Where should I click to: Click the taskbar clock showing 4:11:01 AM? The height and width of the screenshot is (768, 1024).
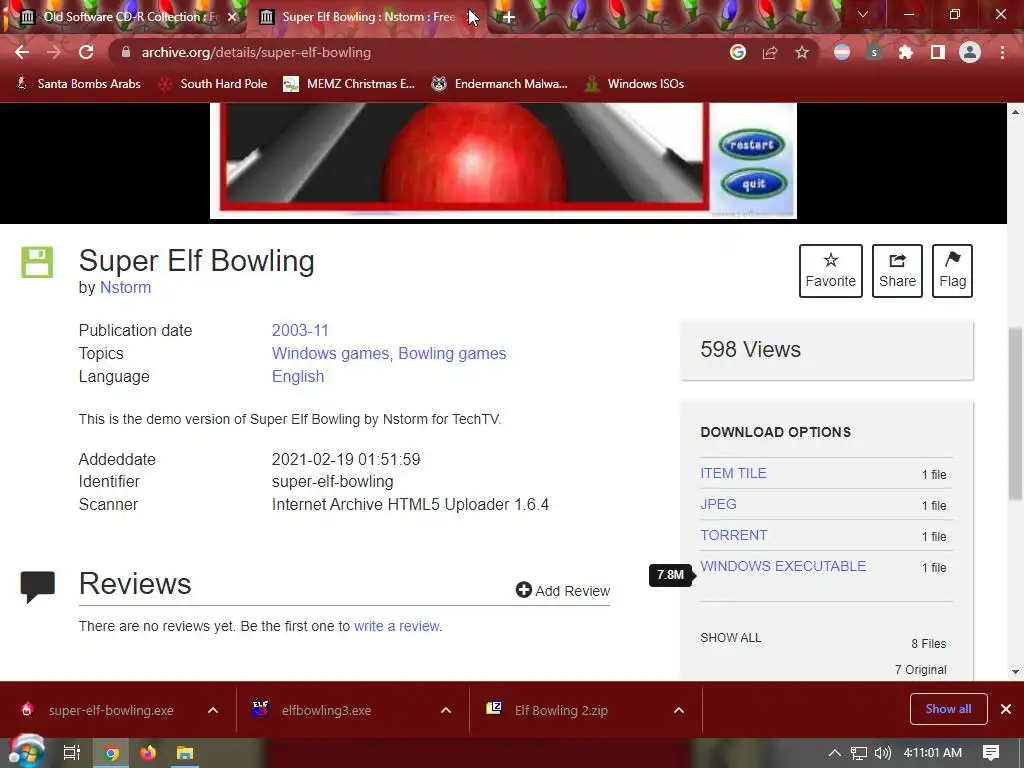[933, 753]
